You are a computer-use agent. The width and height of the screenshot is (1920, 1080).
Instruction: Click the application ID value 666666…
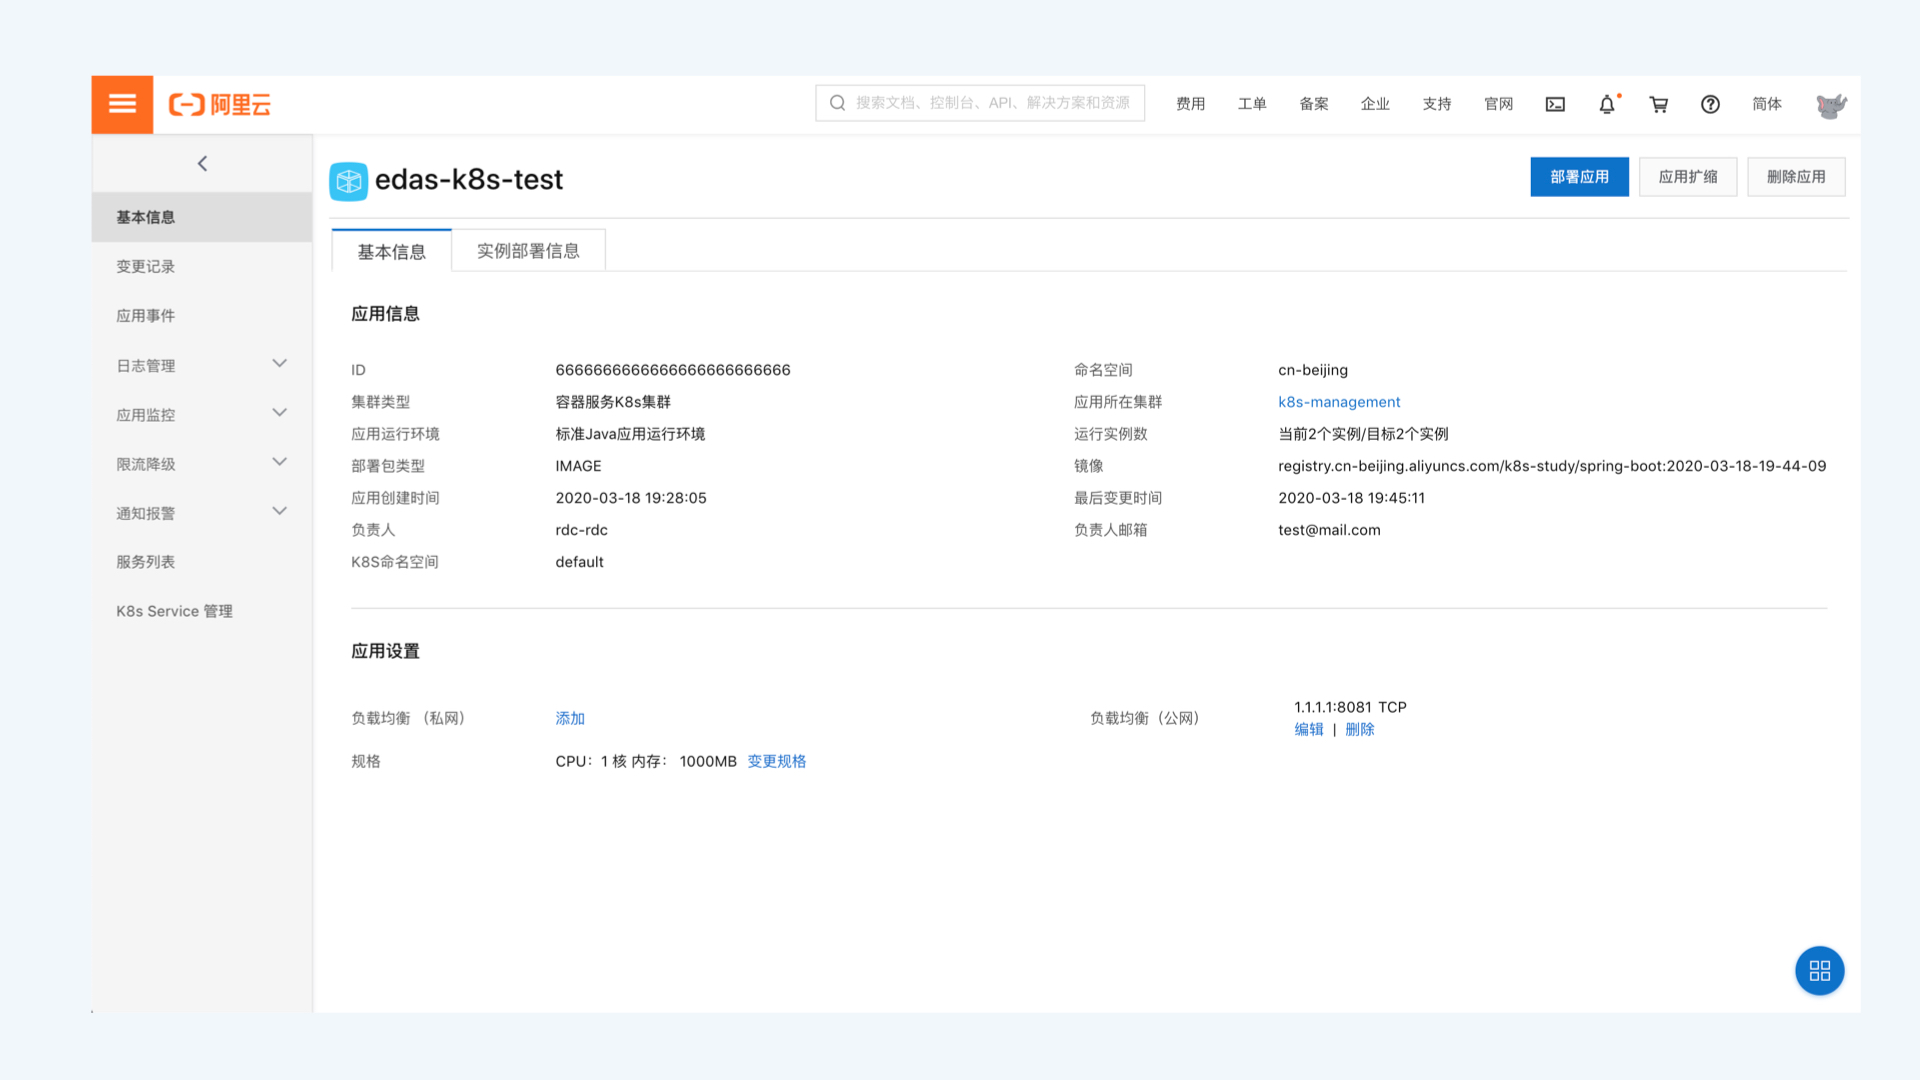pos(673,370)
